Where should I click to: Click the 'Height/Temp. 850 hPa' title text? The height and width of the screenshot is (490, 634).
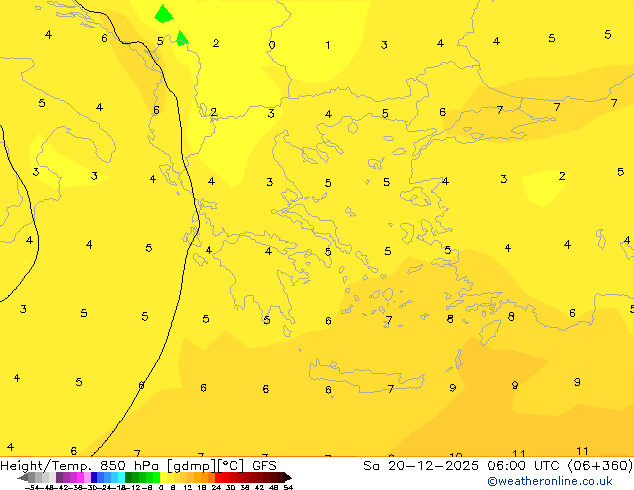[79, 466]
